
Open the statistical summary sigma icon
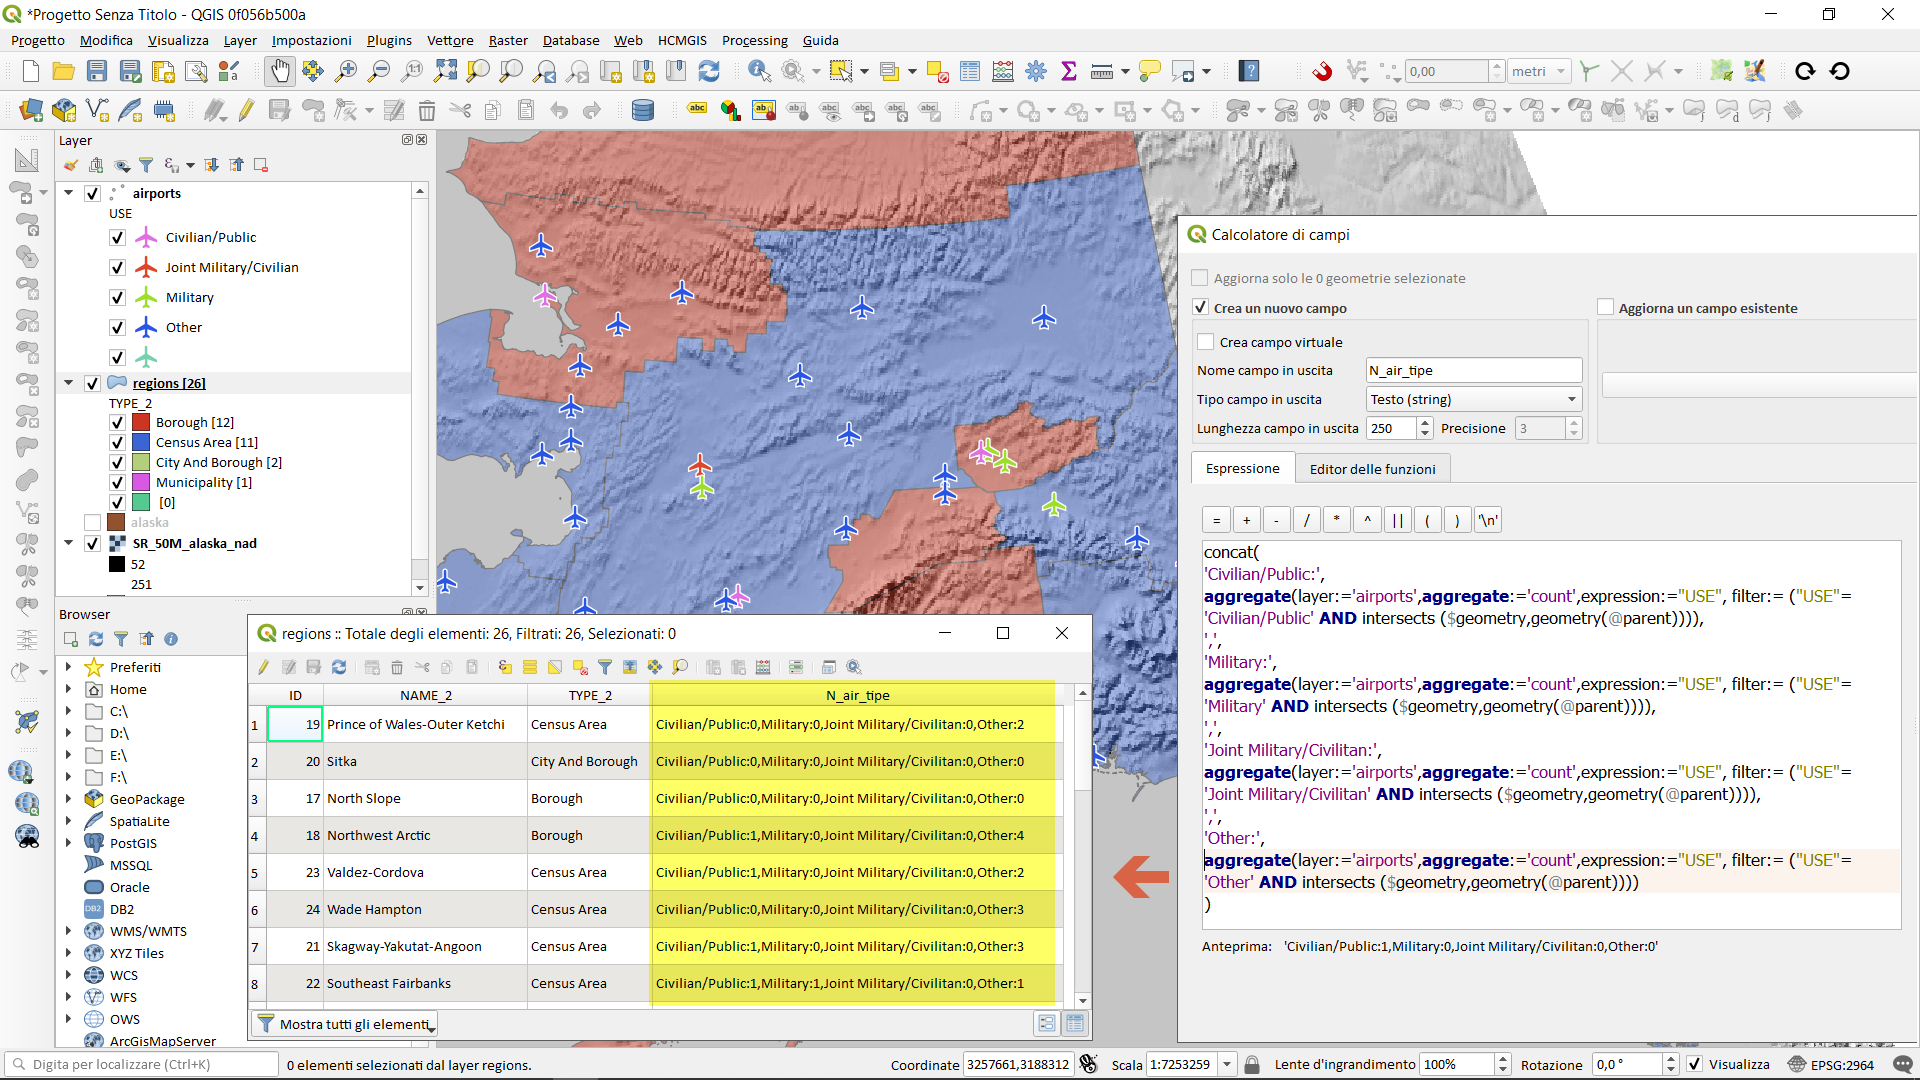1068,71
